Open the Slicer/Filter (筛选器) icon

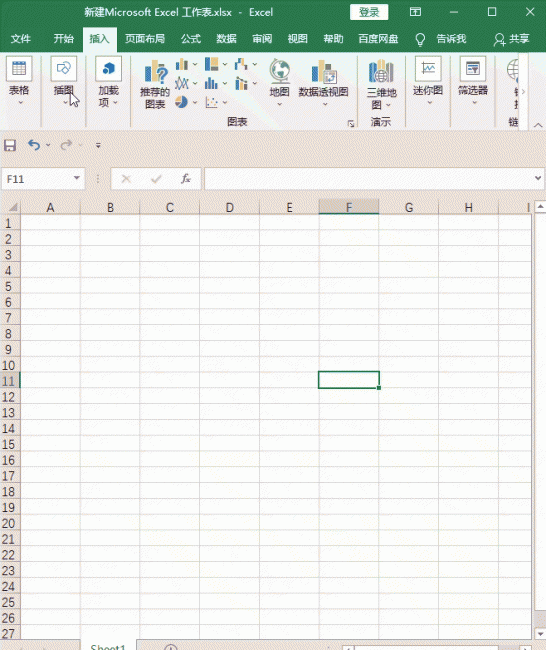pyautogui.click(x=473, y=69)
